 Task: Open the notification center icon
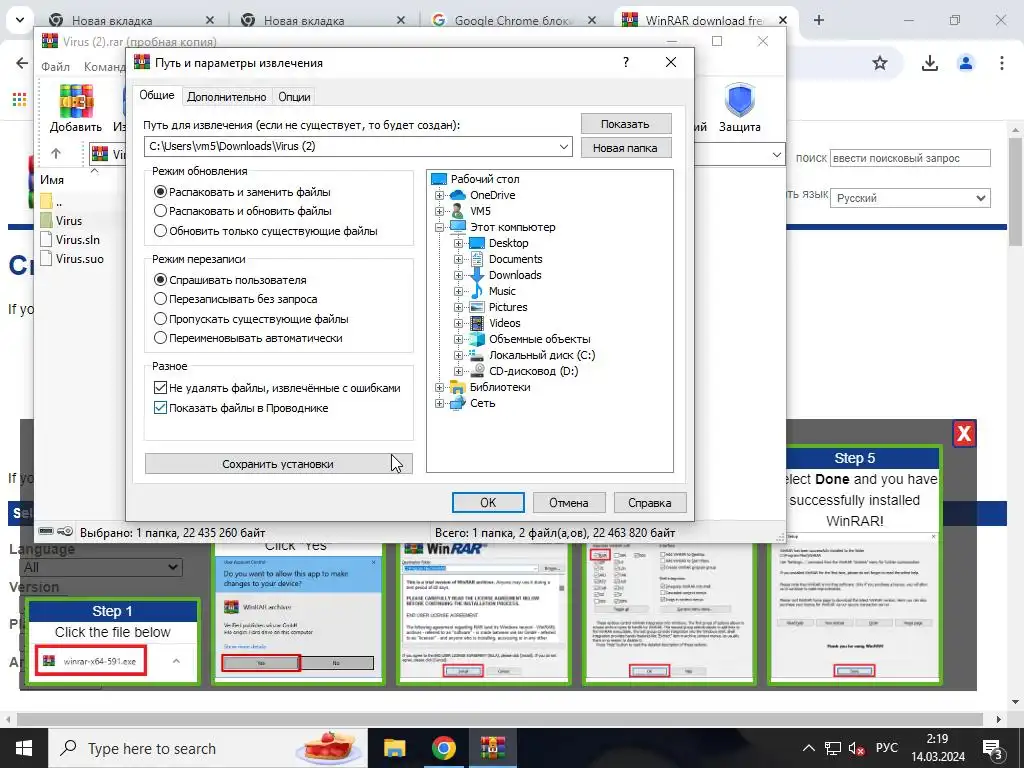point(992,748)
